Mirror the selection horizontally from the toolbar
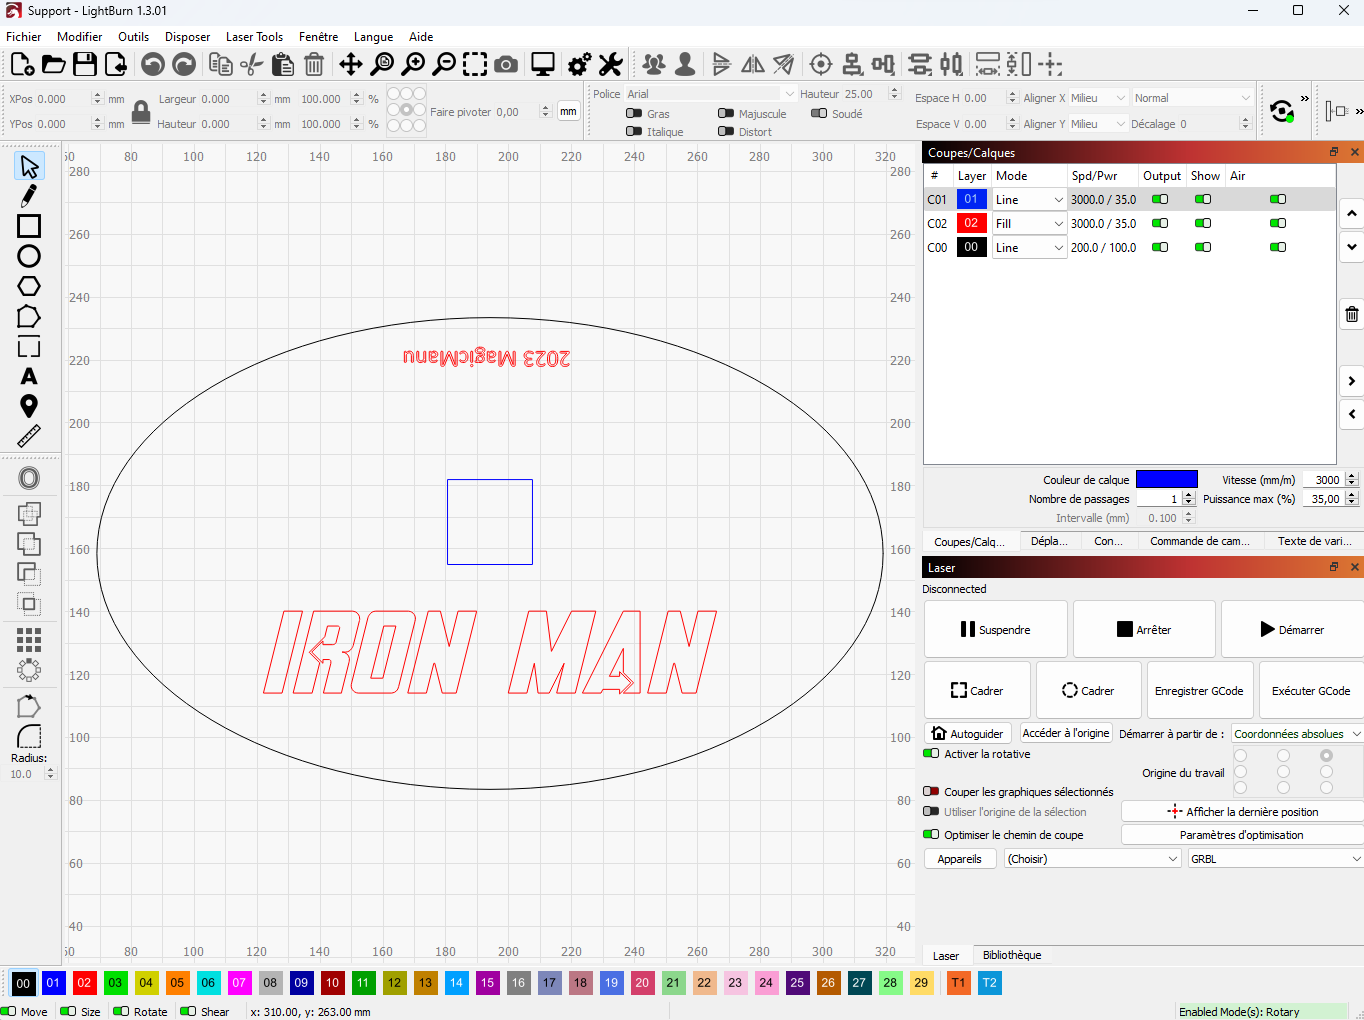The width and height of the screenshot is (1364, 1020). click(x=752, y=64)
